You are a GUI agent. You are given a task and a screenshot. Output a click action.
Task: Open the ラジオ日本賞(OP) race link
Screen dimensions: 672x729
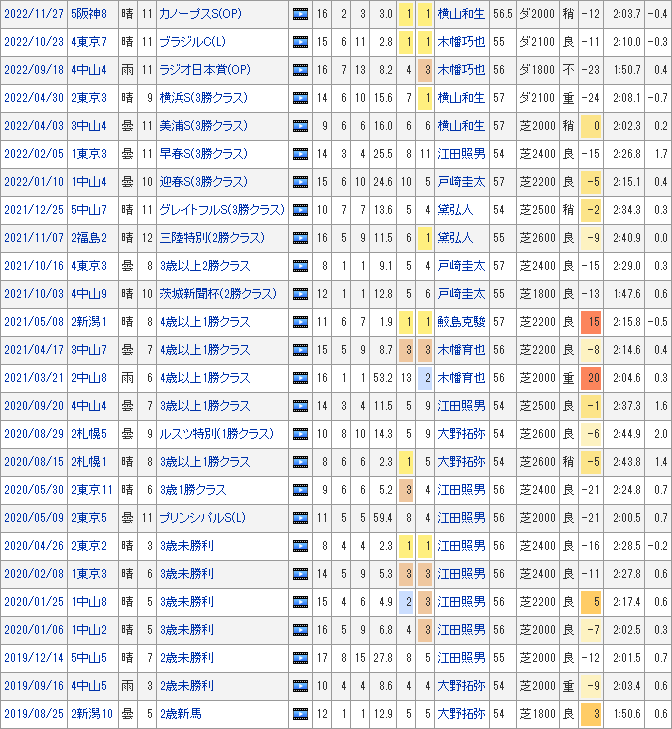205,70
